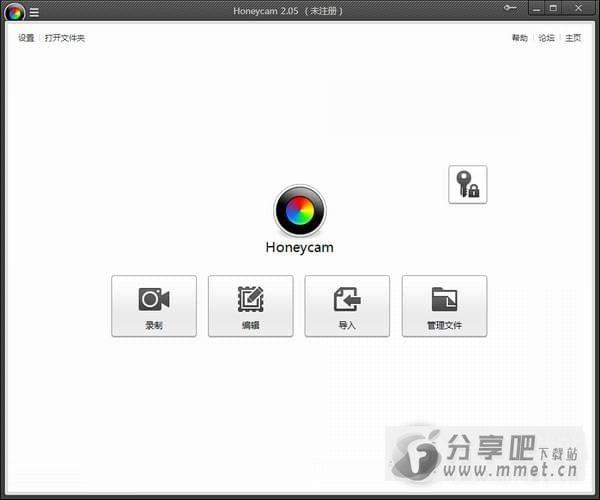The width and height of the screenshot is (600, 500).
Task: Close the Honeycam window
Action: tap(578, 8)
